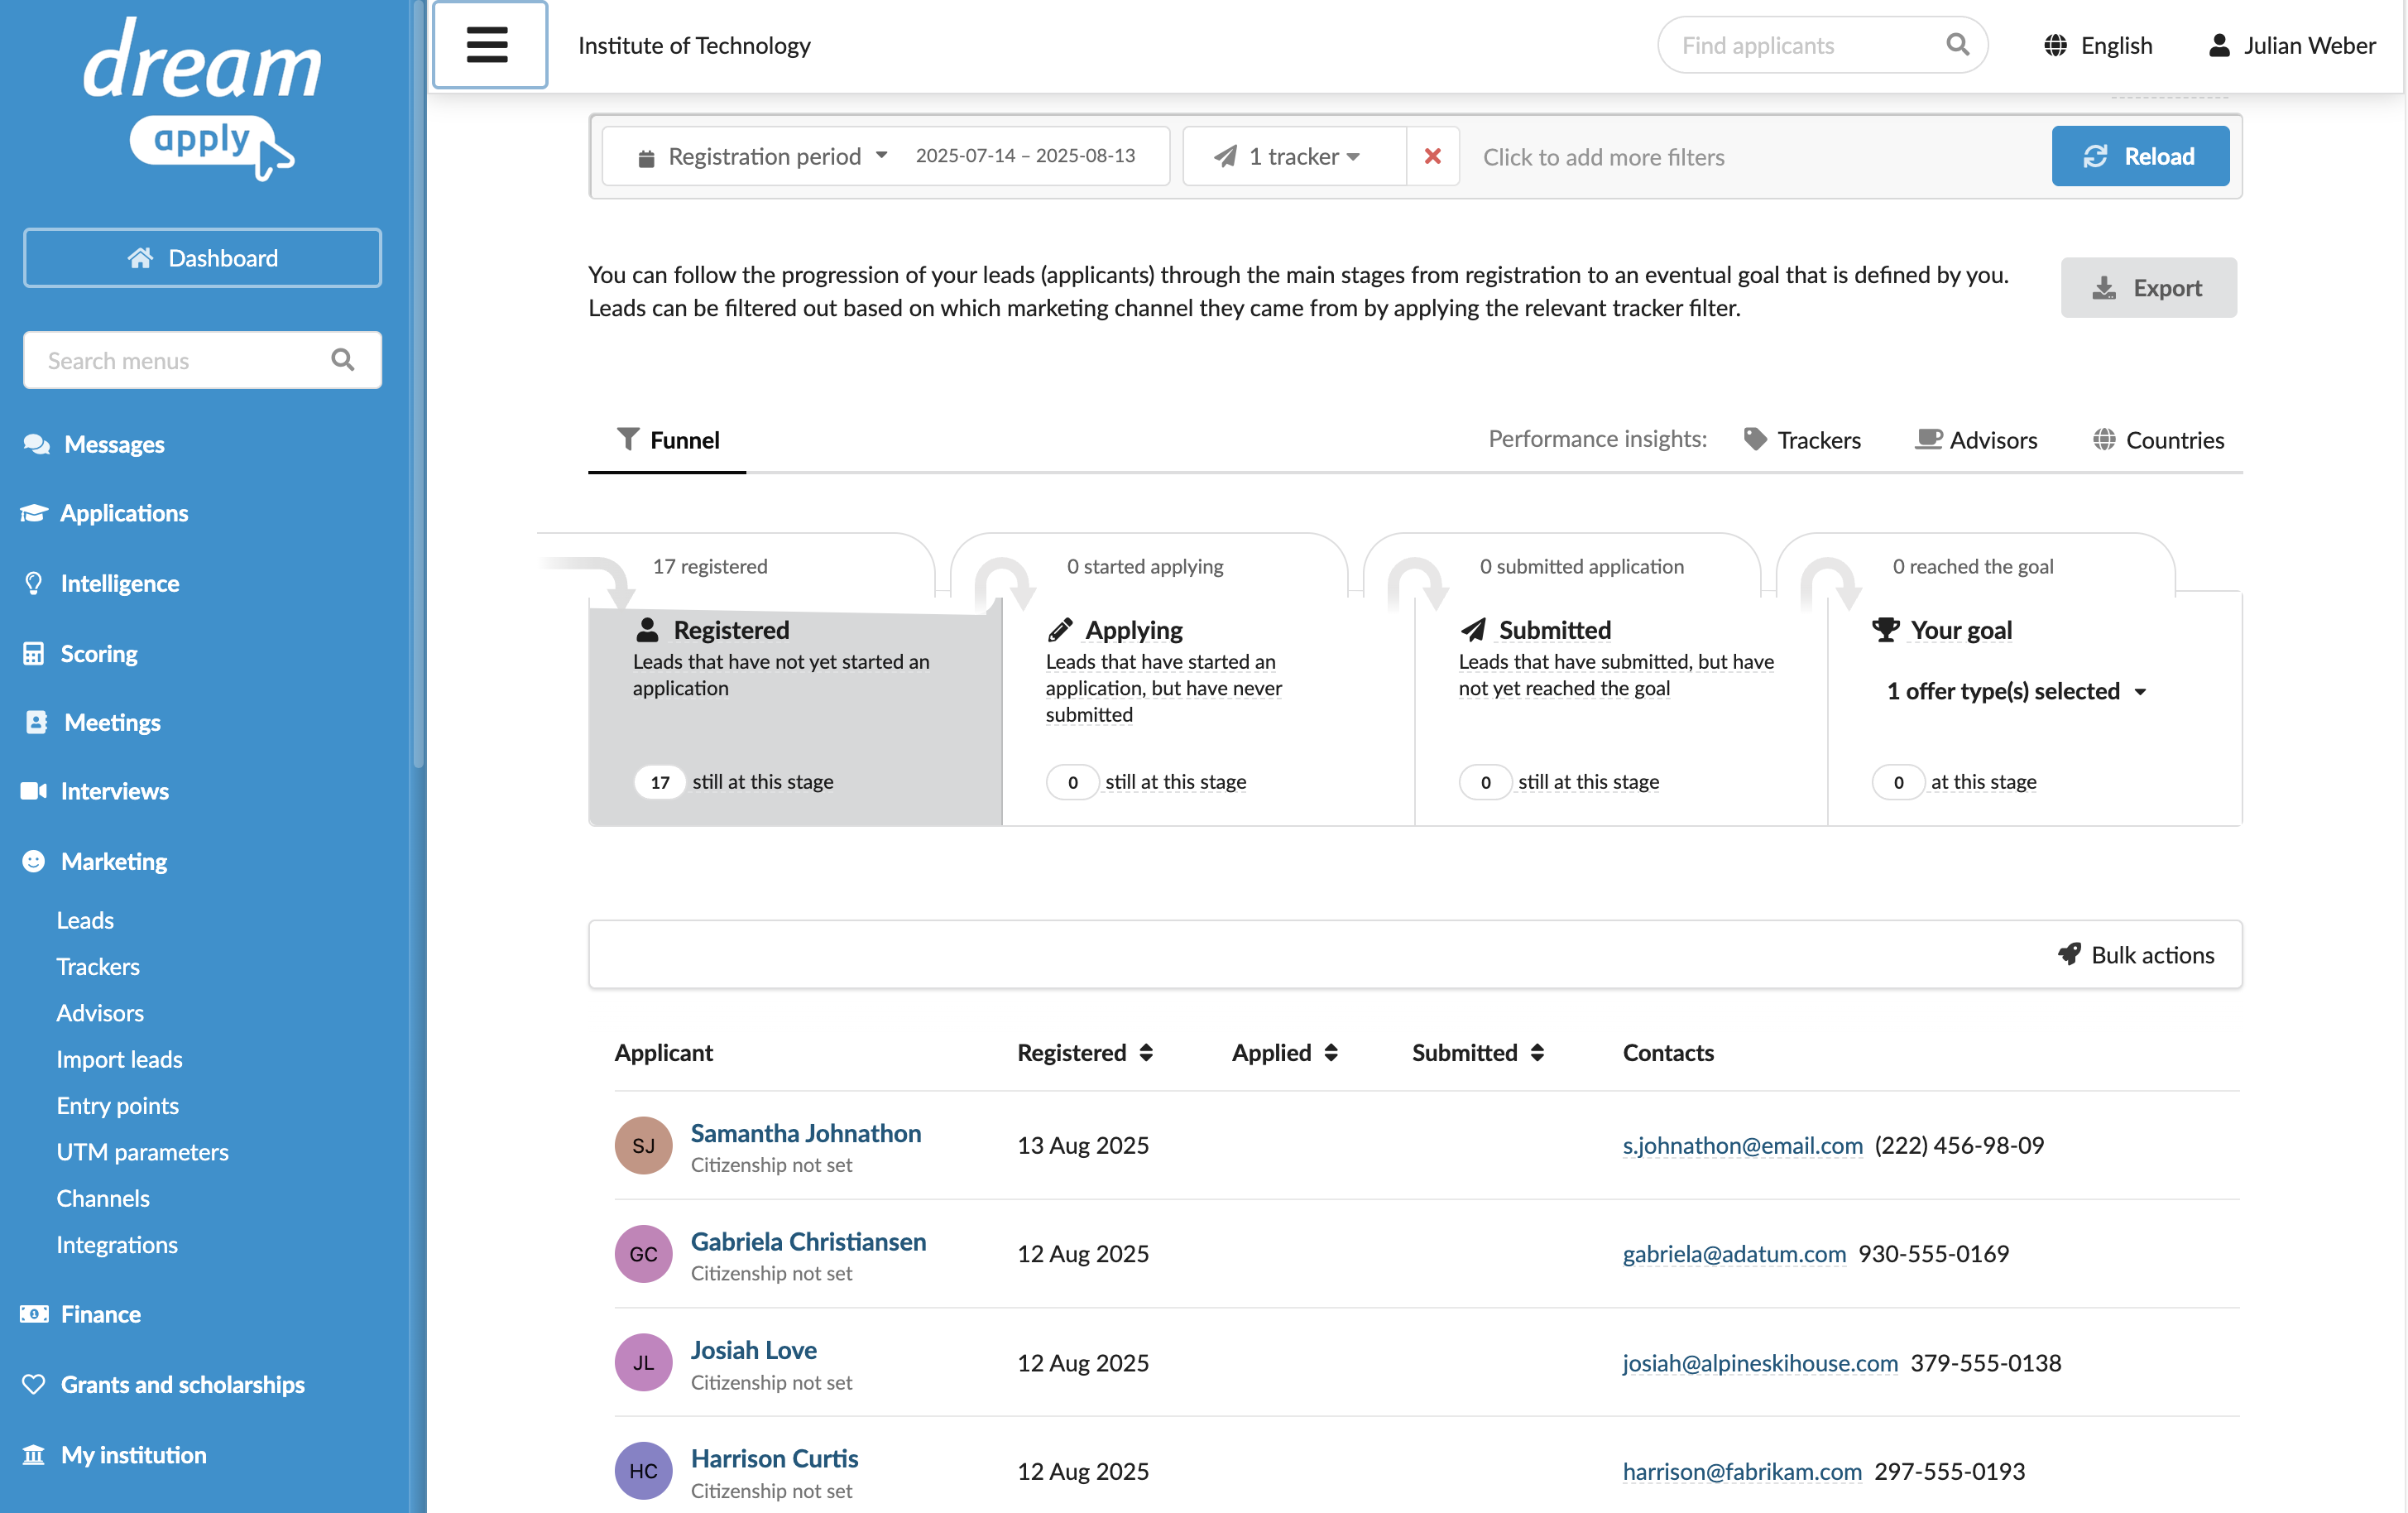Toggle the hamburger menu button
This screenshot has height=1513, width=2408.
[x=489, y=45]
